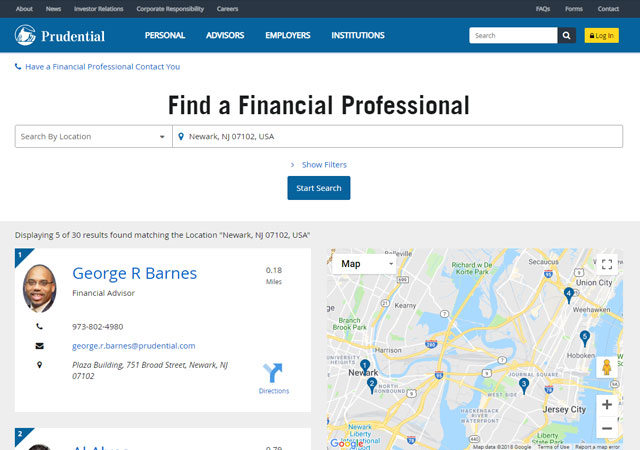Click the Displaying 5 of 30 results text
Screen dimensions: 640x450
[162, 235]
